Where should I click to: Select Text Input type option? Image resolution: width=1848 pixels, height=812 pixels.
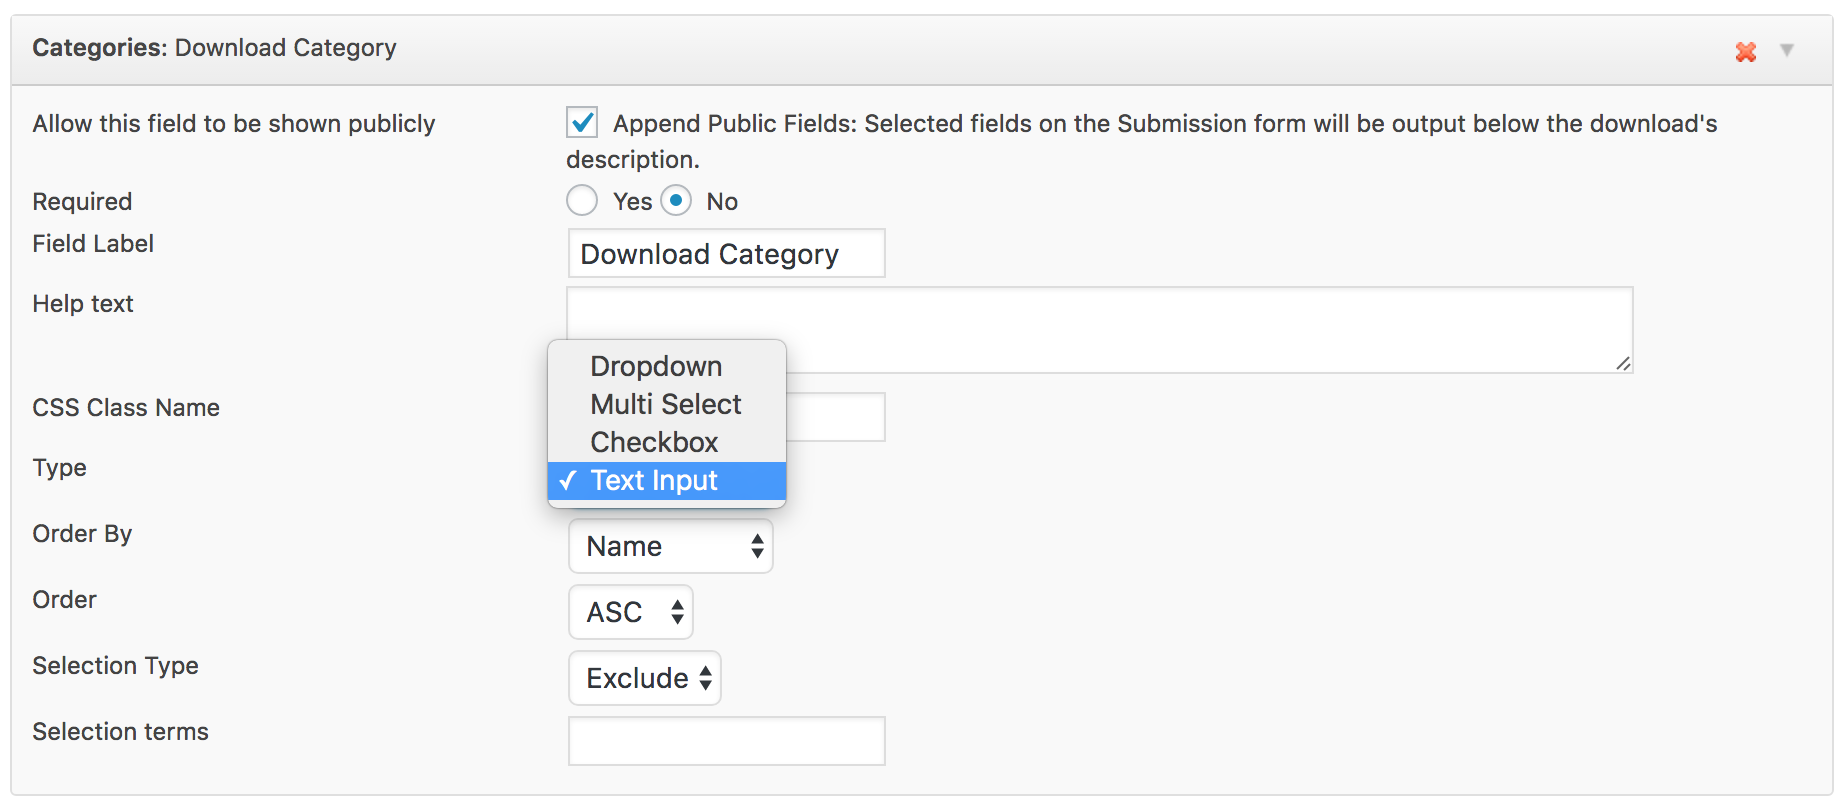(654, 481)
